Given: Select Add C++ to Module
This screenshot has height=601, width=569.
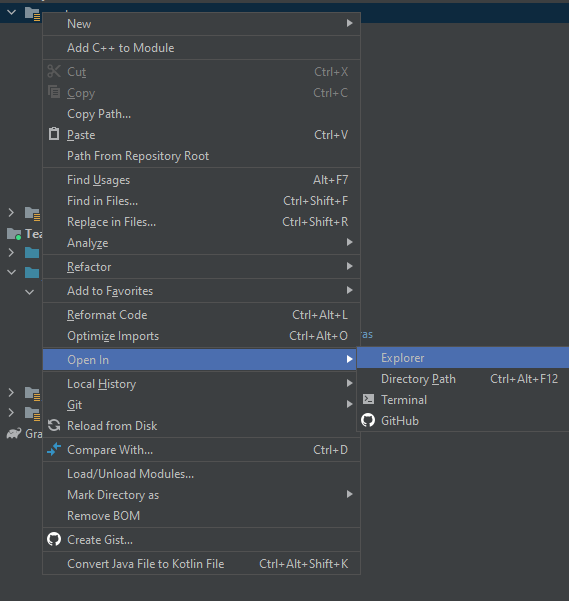Looking at the screenshot, I should pos(201,48).
